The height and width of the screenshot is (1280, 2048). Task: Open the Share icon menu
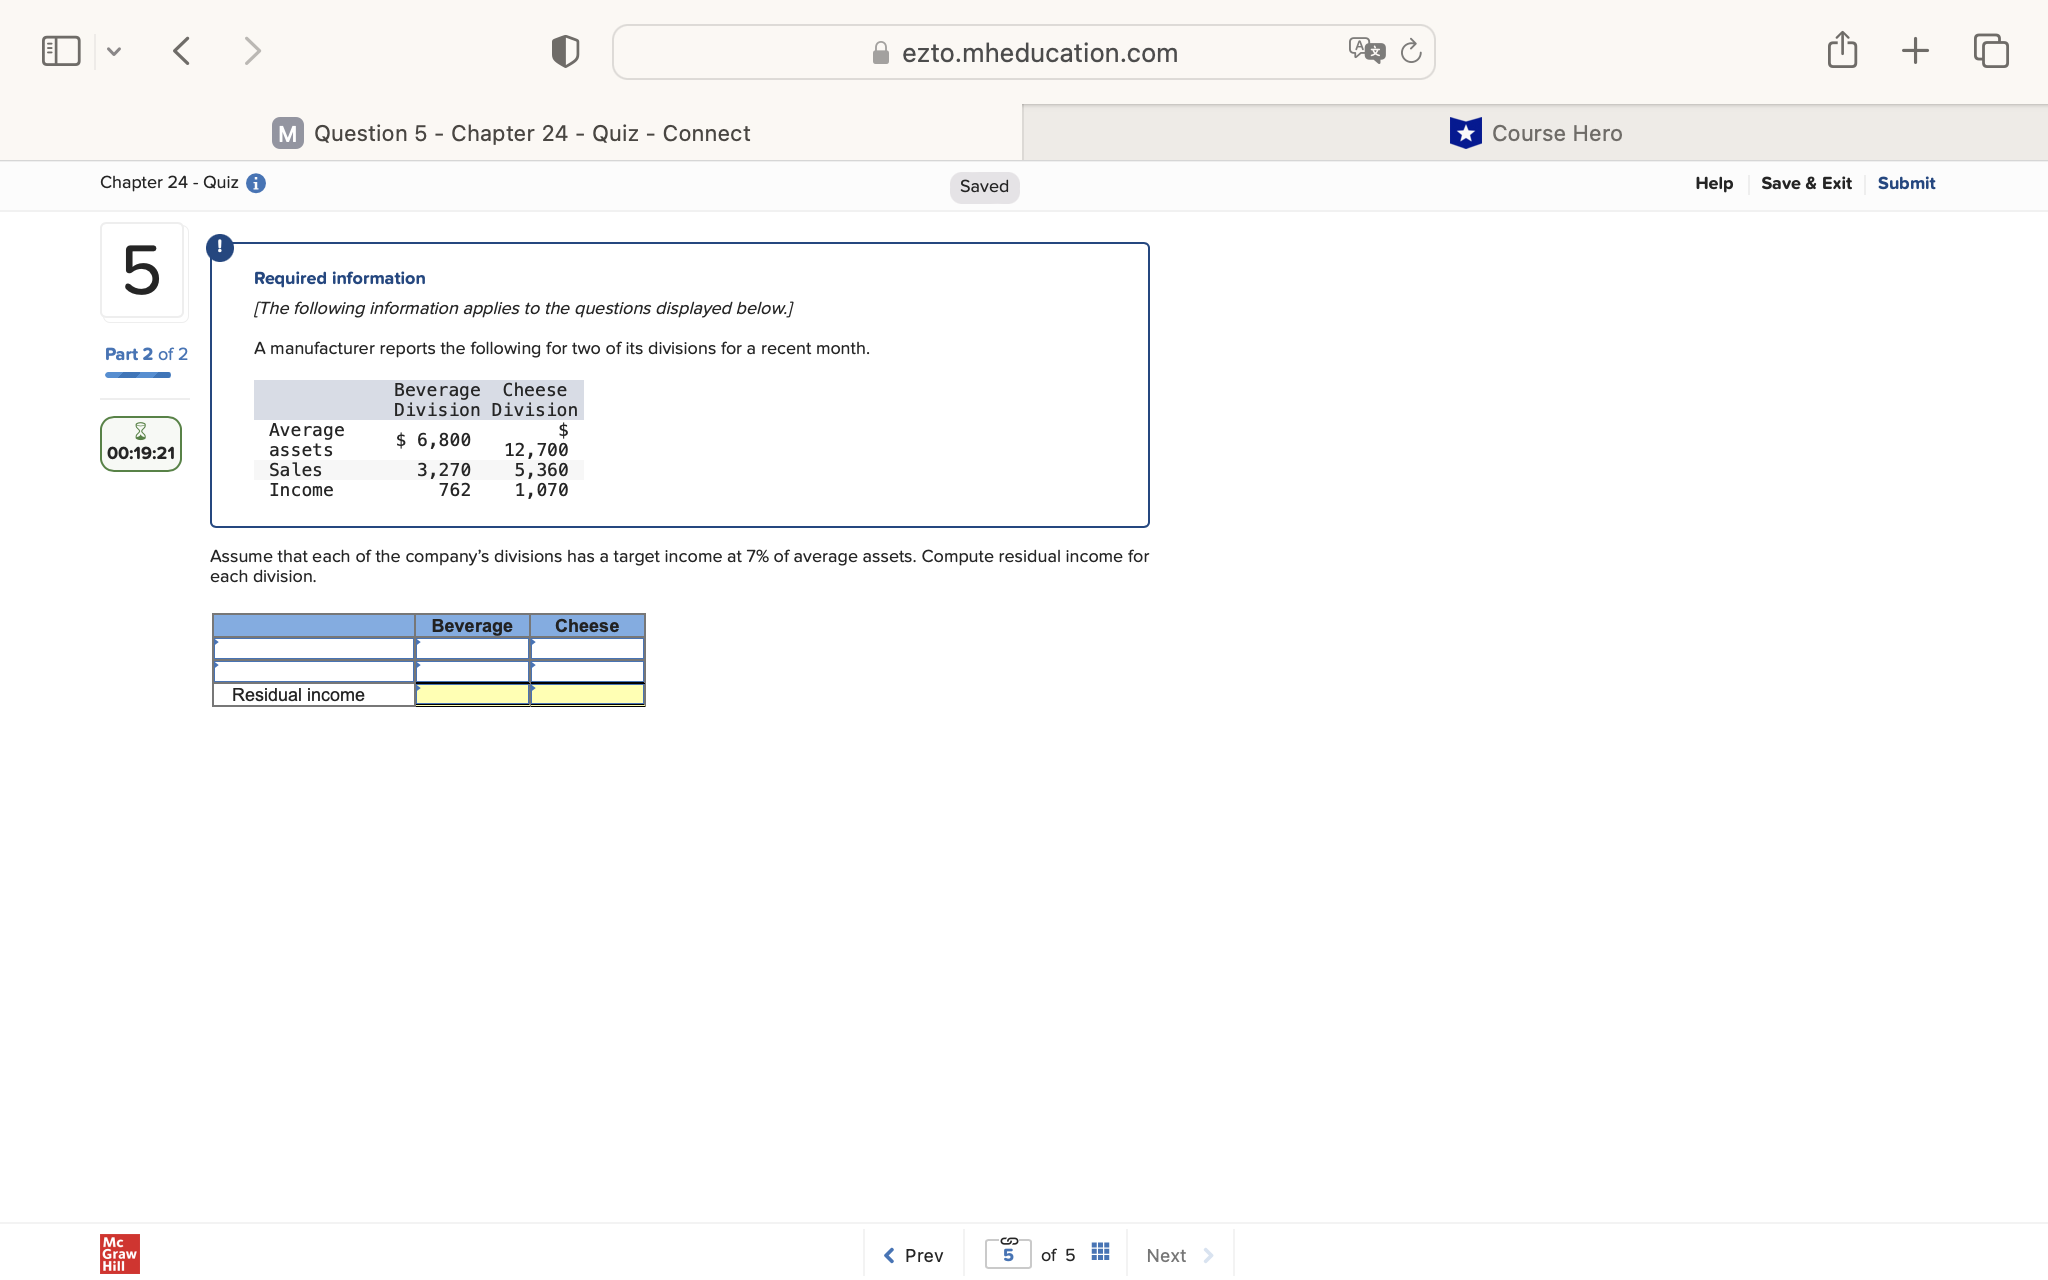pos(1842,50)
